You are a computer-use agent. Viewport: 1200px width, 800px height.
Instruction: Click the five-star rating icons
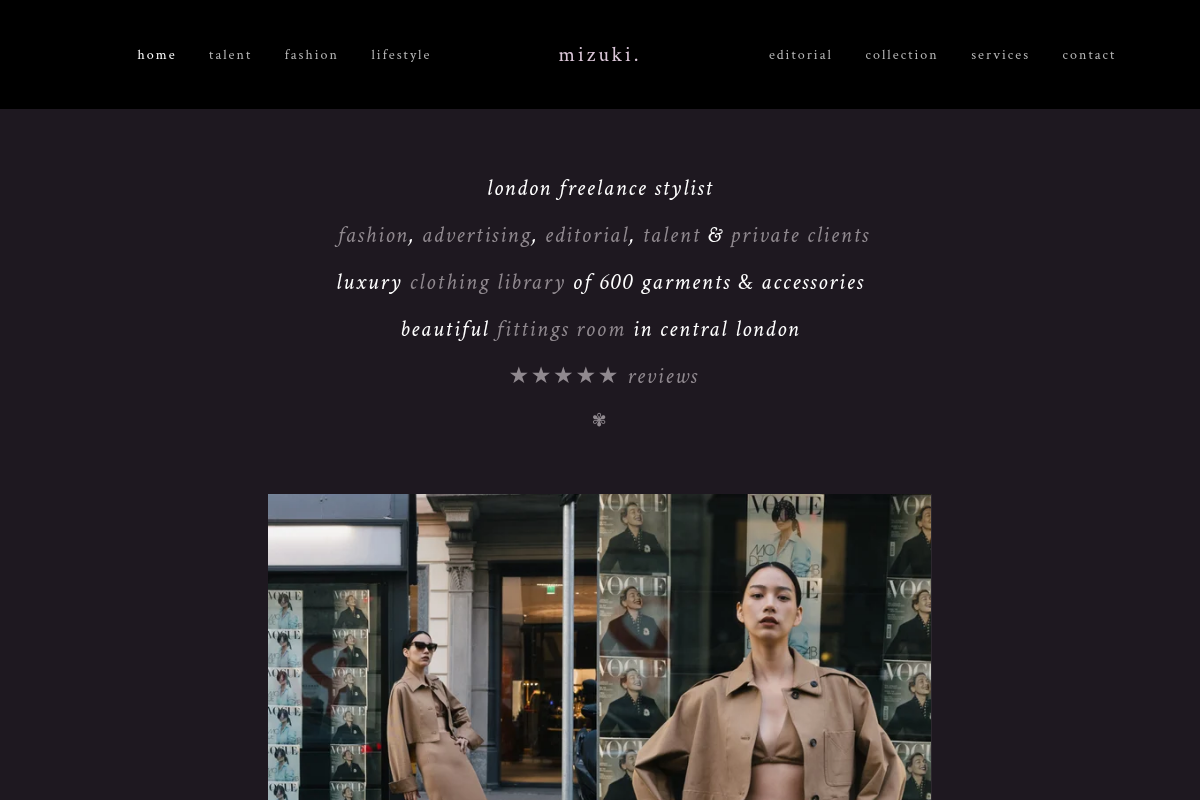563,376
